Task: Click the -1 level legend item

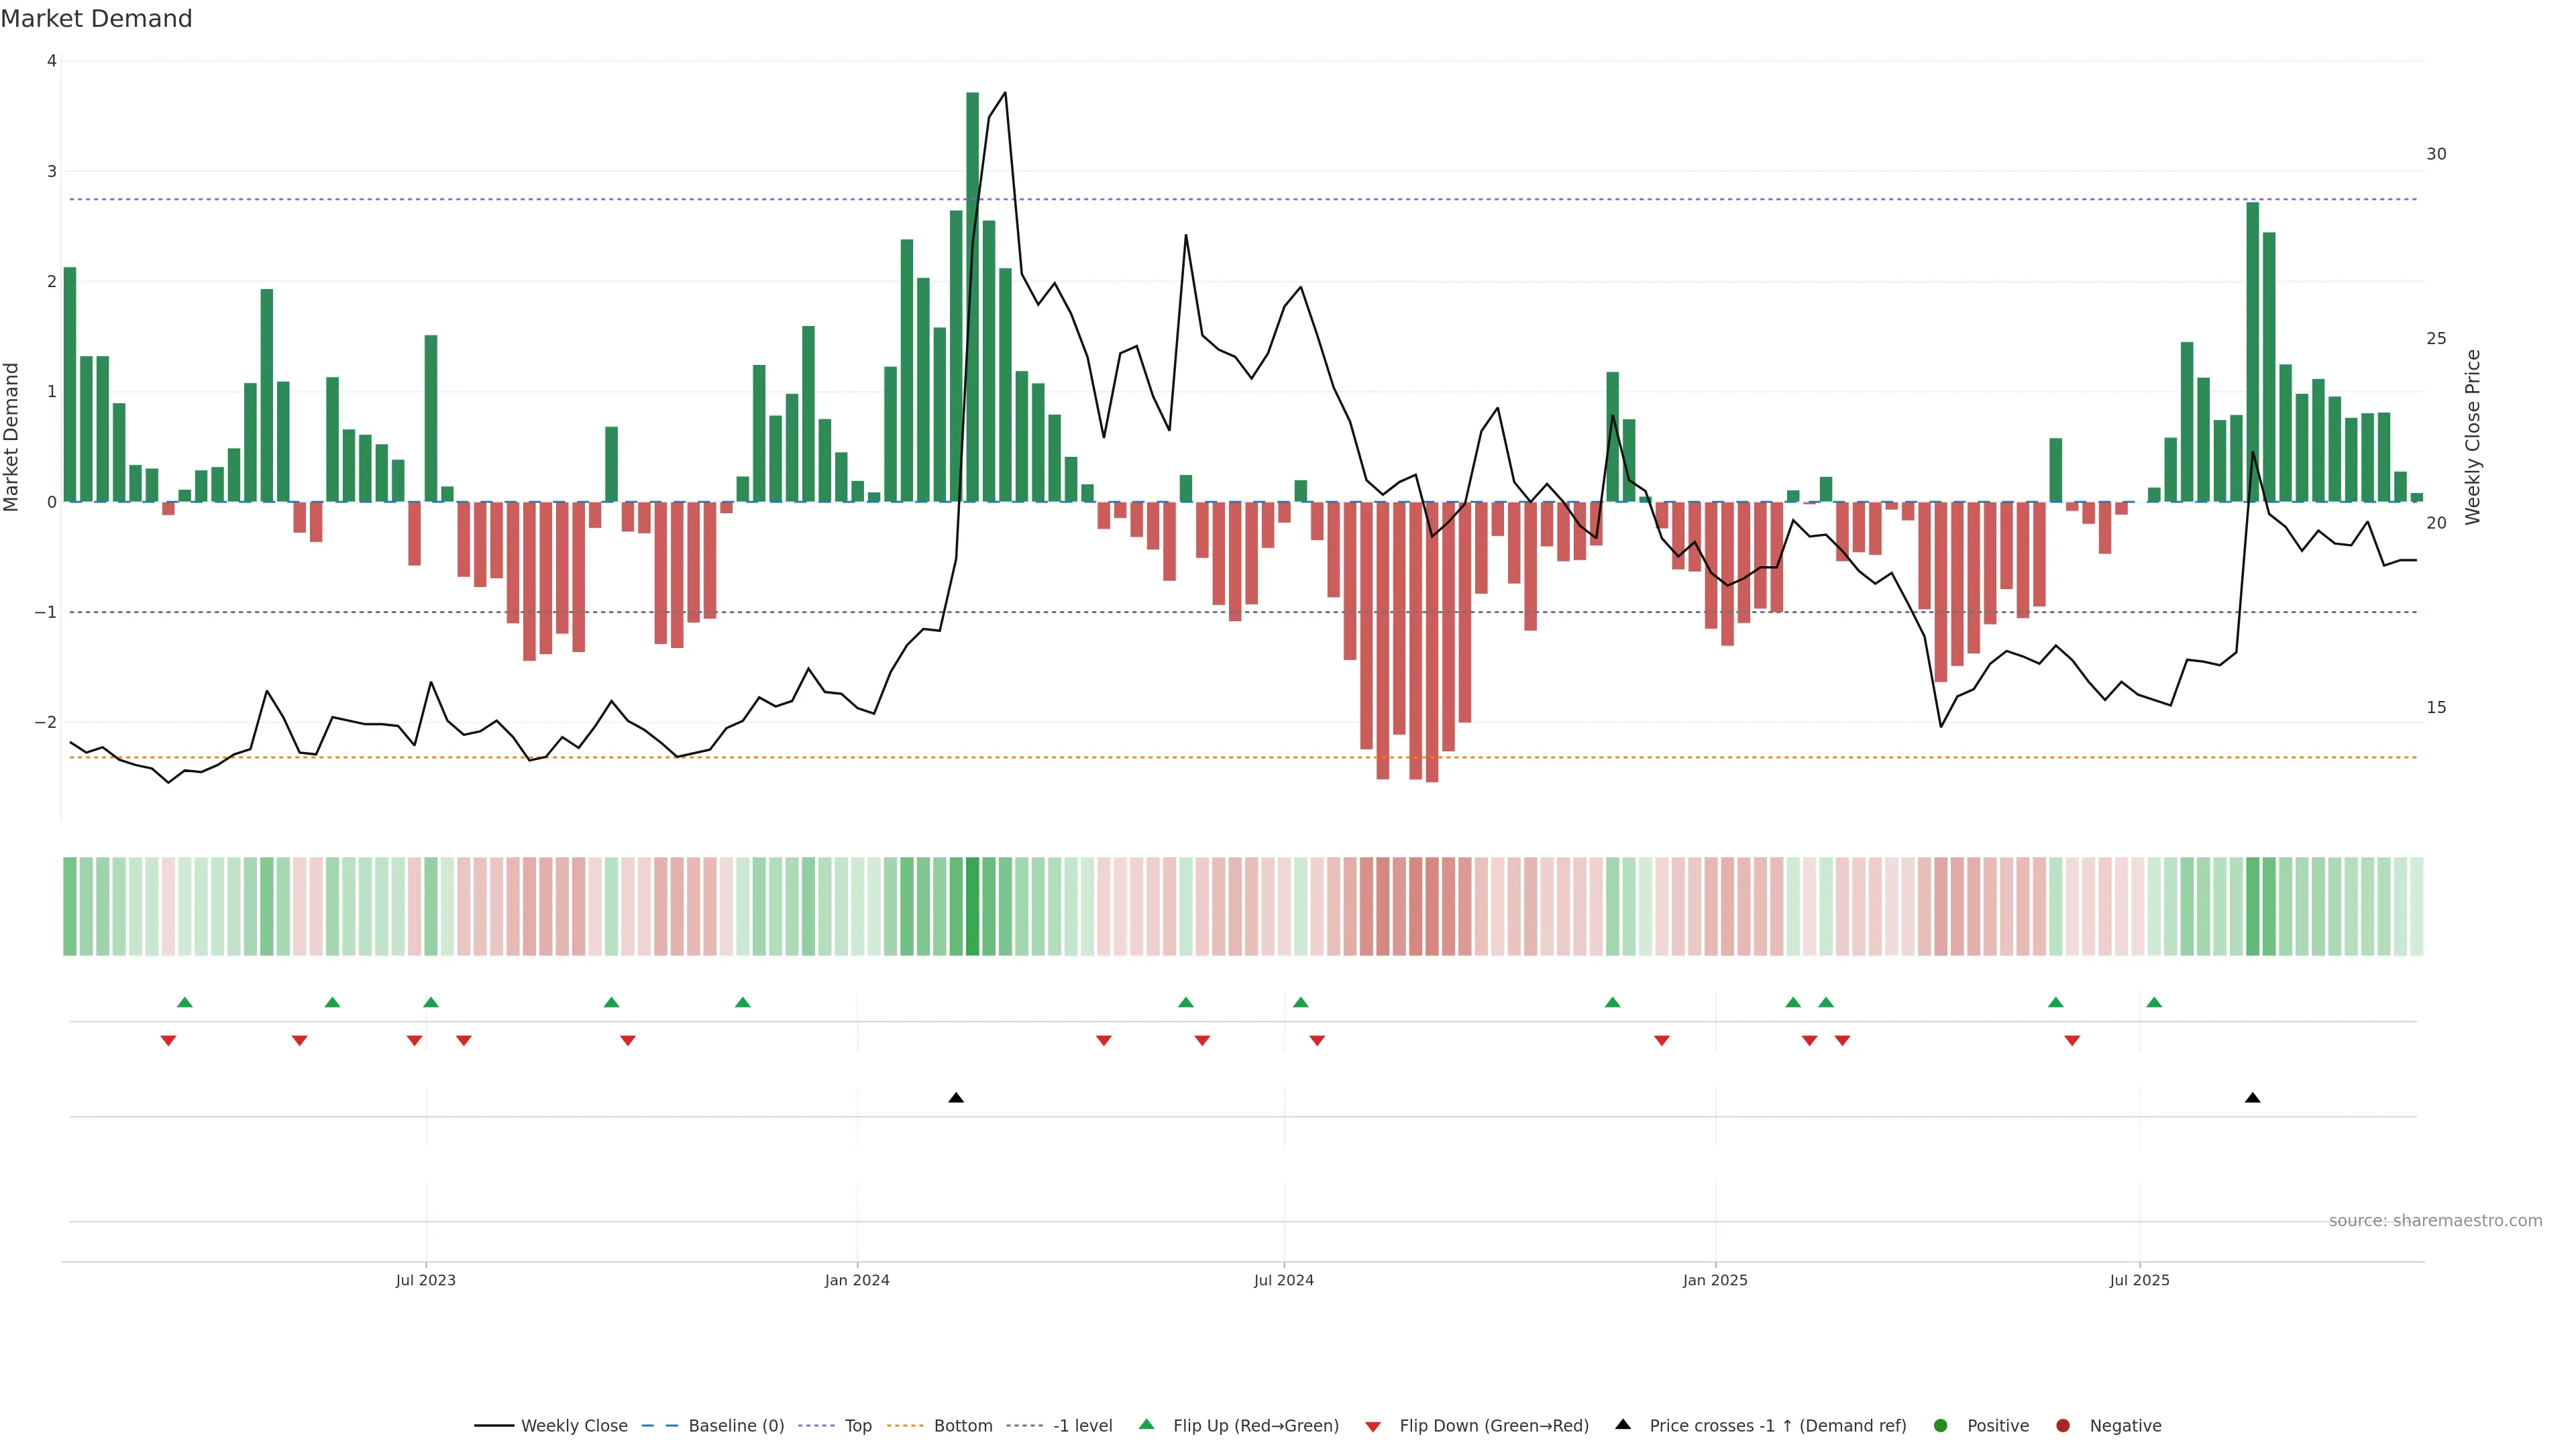Action: pos(1082,1426)
